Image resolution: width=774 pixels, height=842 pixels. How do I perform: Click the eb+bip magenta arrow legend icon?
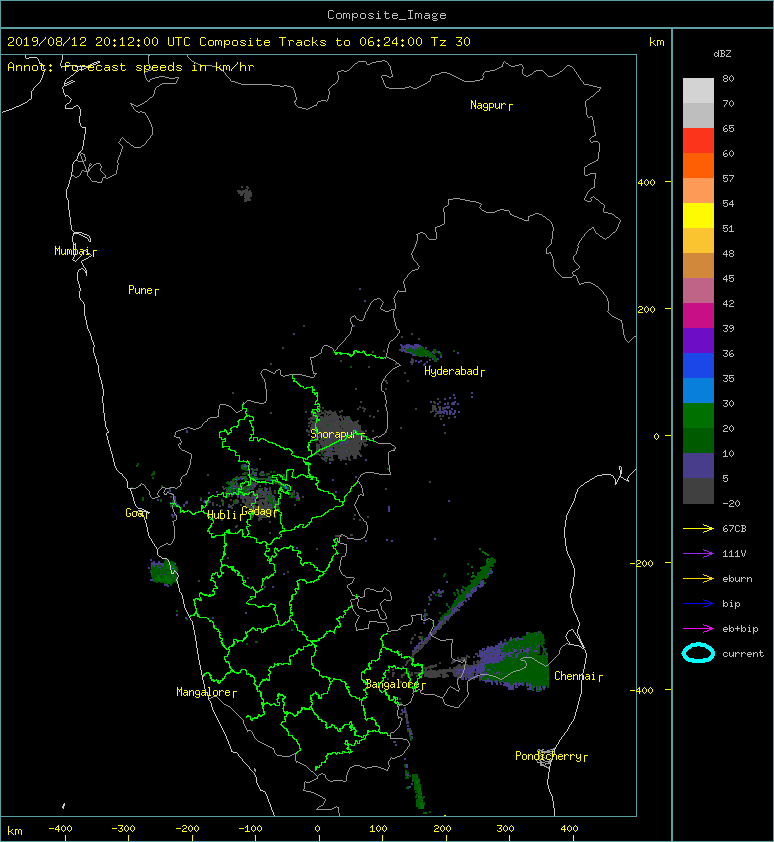point(698,628)
